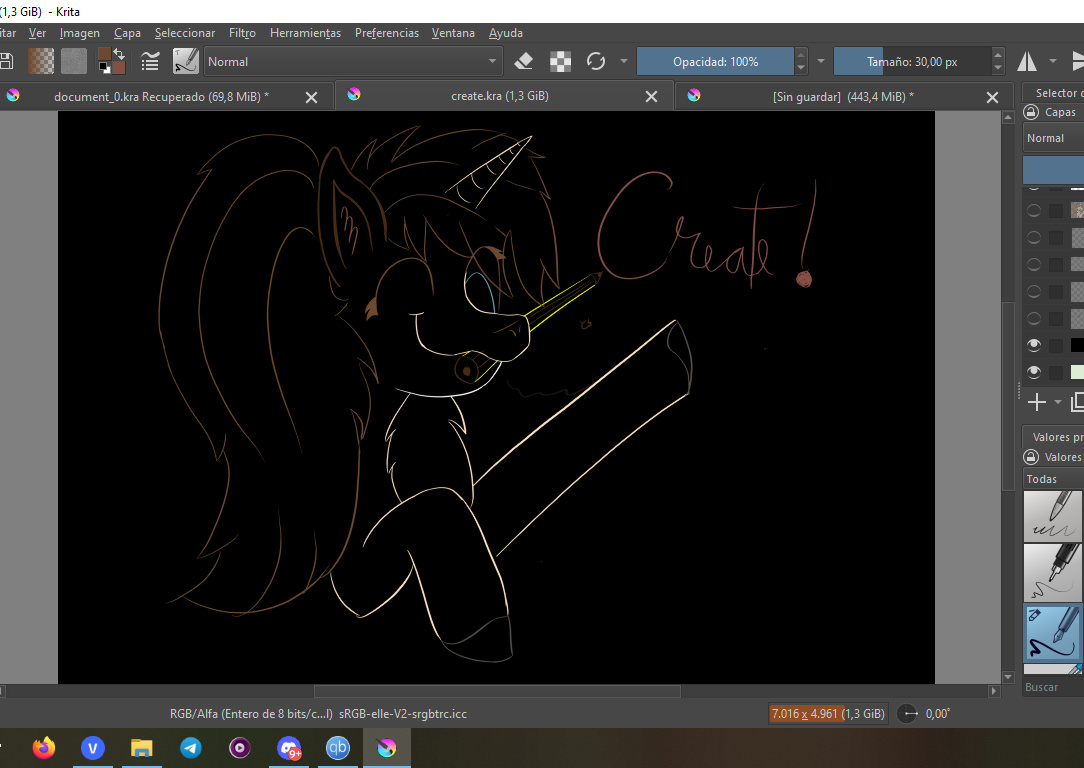This screenshot has height=768, width=1084.
Task: Click Krita icon on document_0.kra tab
Action: click(x=13, y=95)
